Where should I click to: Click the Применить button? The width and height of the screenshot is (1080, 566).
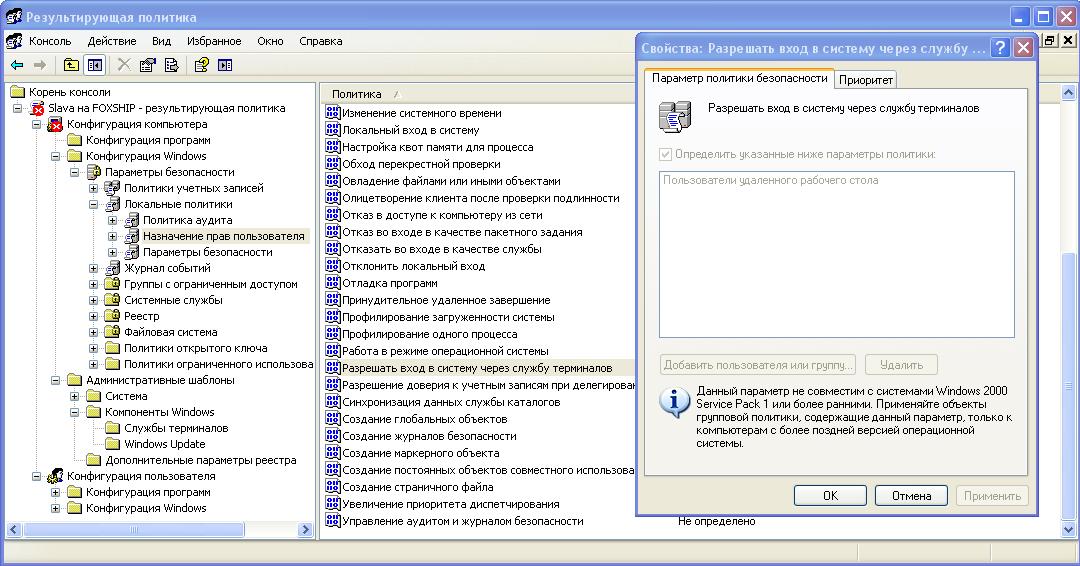pyautogui.click(x=993, y=496)
